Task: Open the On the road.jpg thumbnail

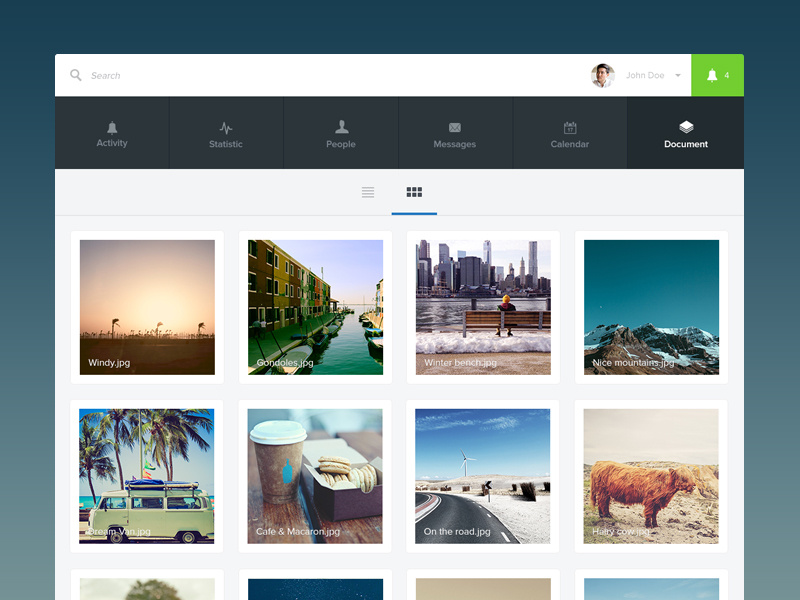Action: tap(483, 476)
